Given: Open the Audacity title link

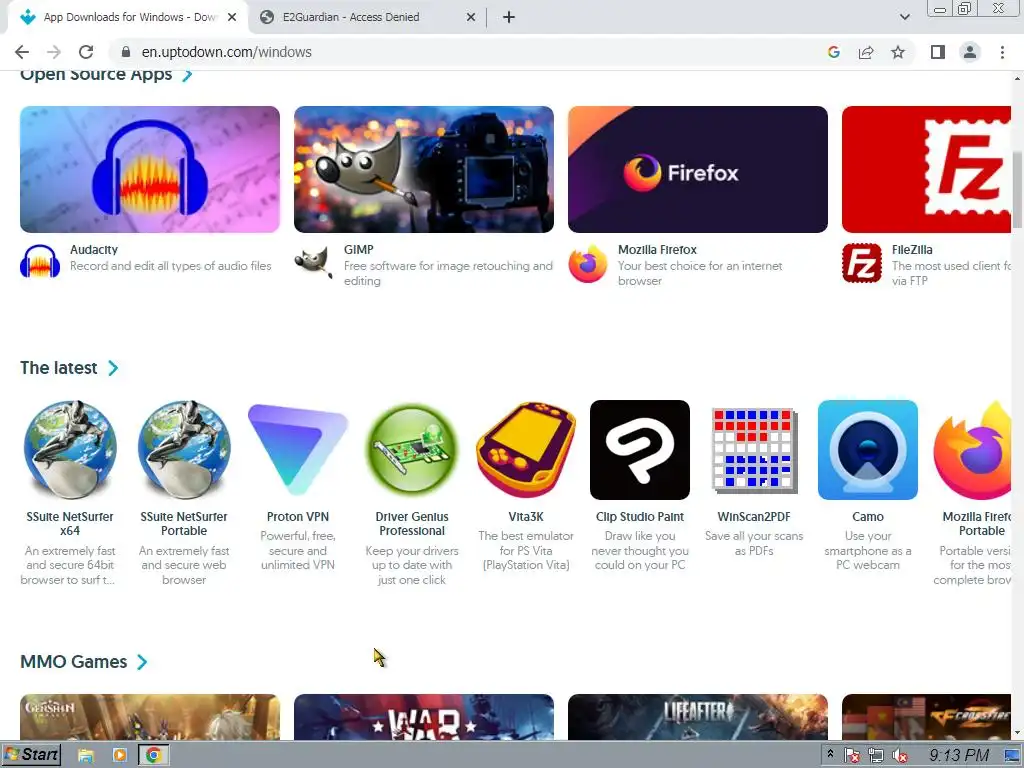Looking at the screenshot, I should tap(94, 249).
